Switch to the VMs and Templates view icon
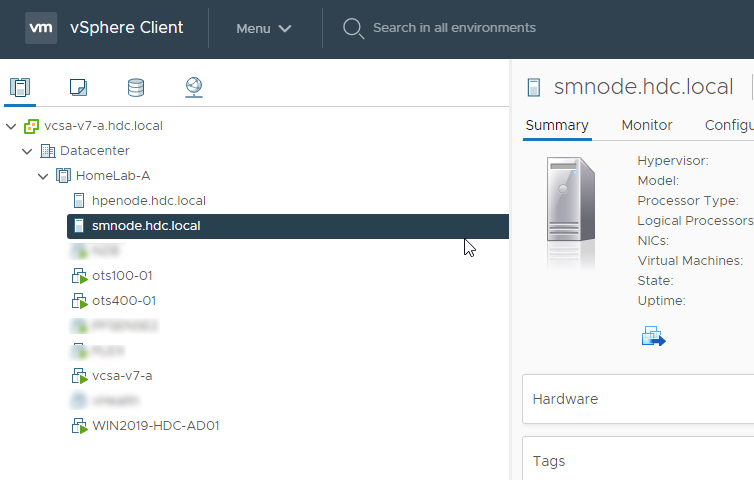The width and height of the screenshot is (754, 480). (78, 88)
